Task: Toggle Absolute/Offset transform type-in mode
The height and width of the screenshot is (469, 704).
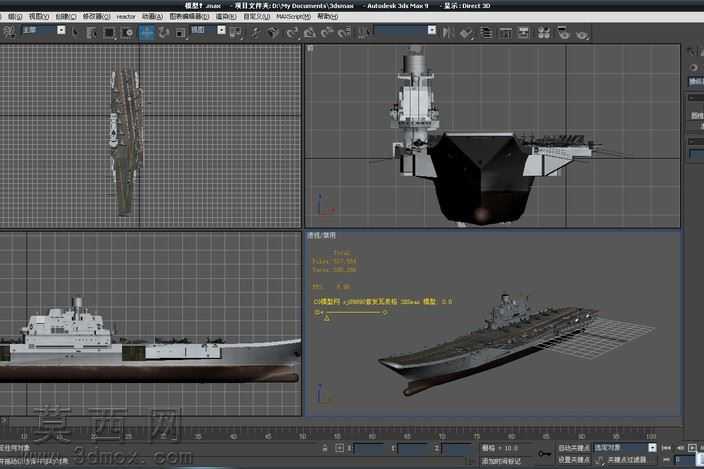Action: [x=339, y=448]
